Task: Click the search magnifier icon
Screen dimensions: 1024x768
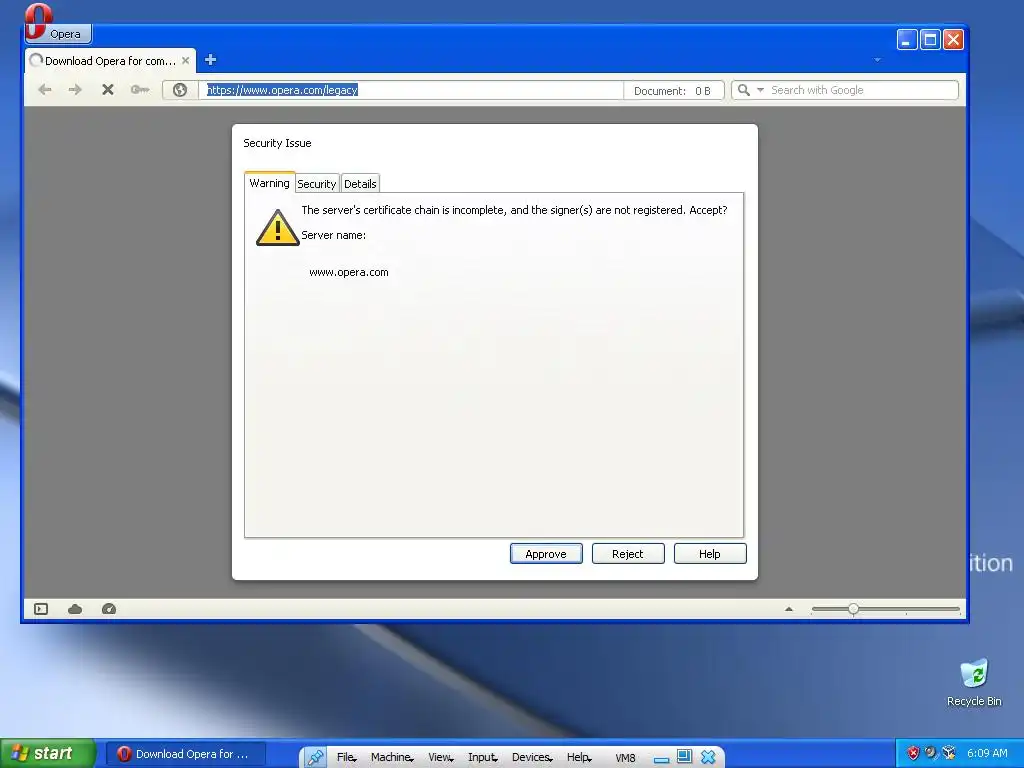Action: [743, 89]
